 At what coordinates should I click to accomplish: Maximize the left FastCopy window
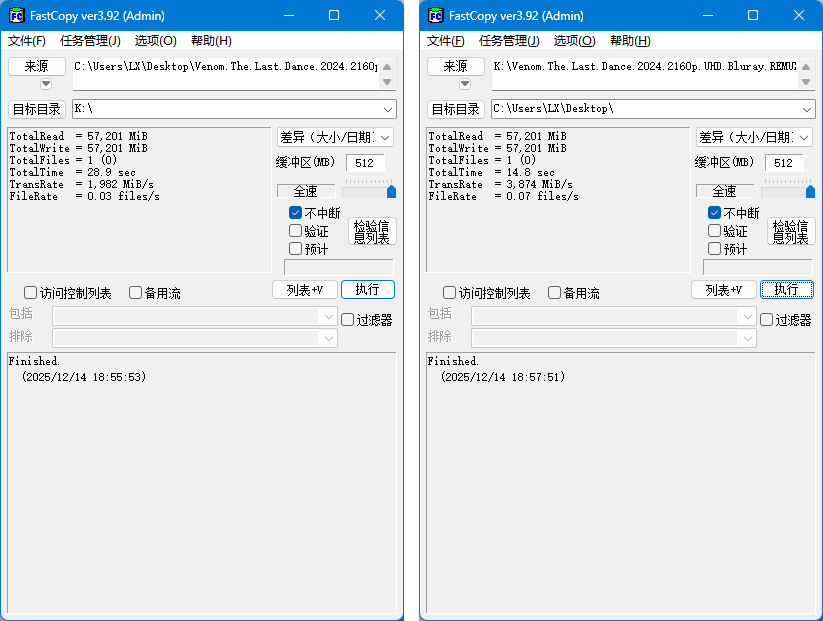coord(334,15)
